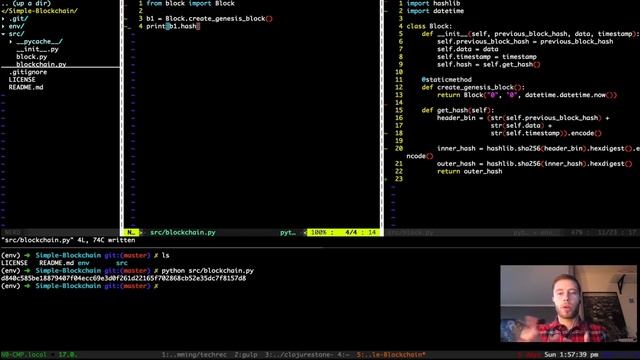Image resolution: width=640 pixels, height=360 pixels.
Task: Click 'import datetime' in block.py pane
Action: [435, 11]
